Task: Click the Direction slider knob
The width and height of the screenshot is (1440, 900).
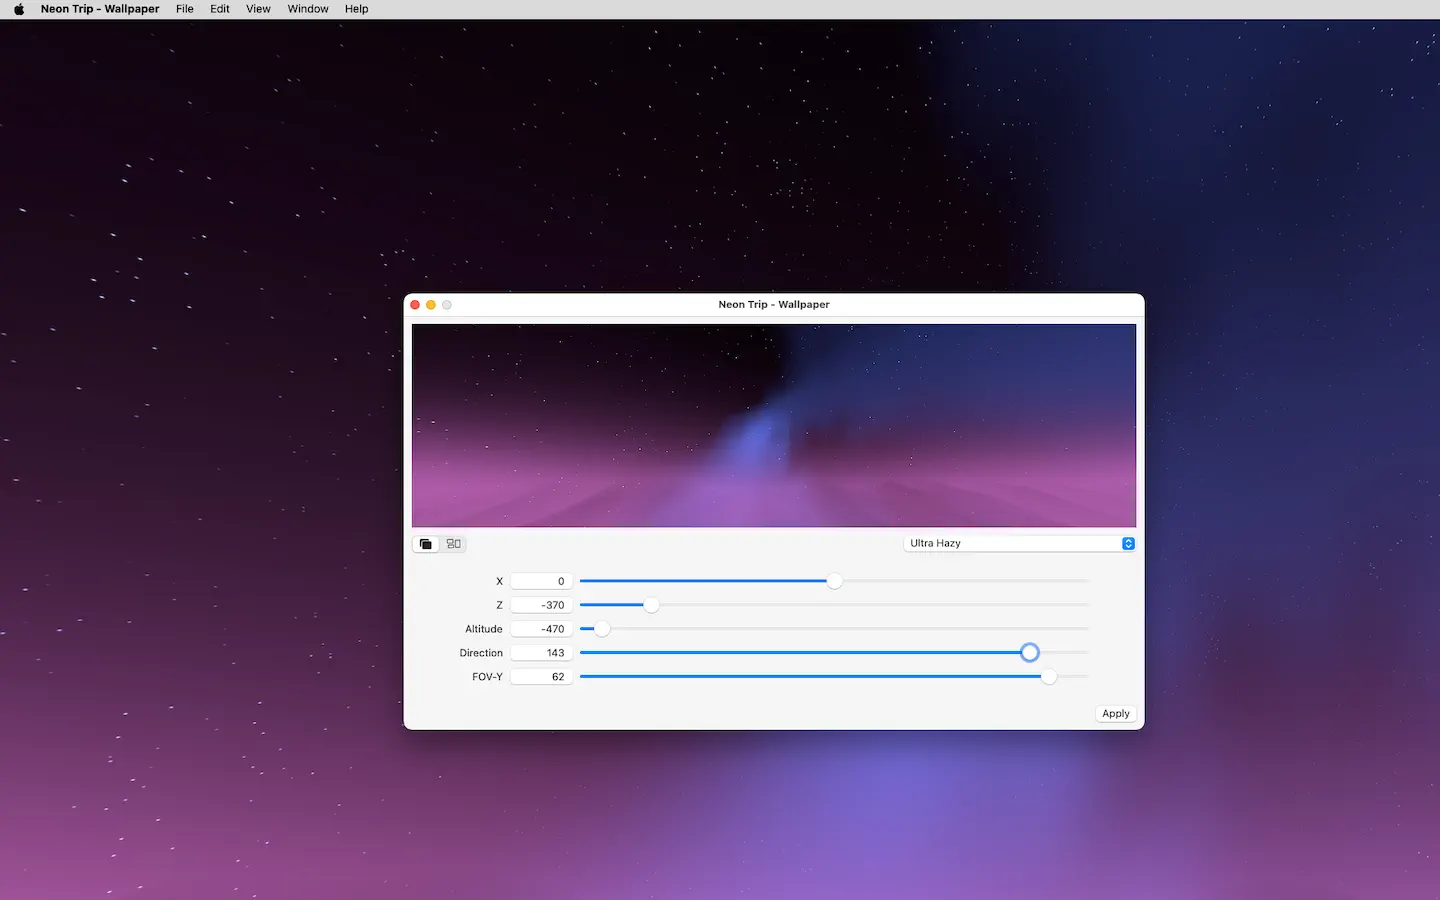Action: [x=1030, y=653]
